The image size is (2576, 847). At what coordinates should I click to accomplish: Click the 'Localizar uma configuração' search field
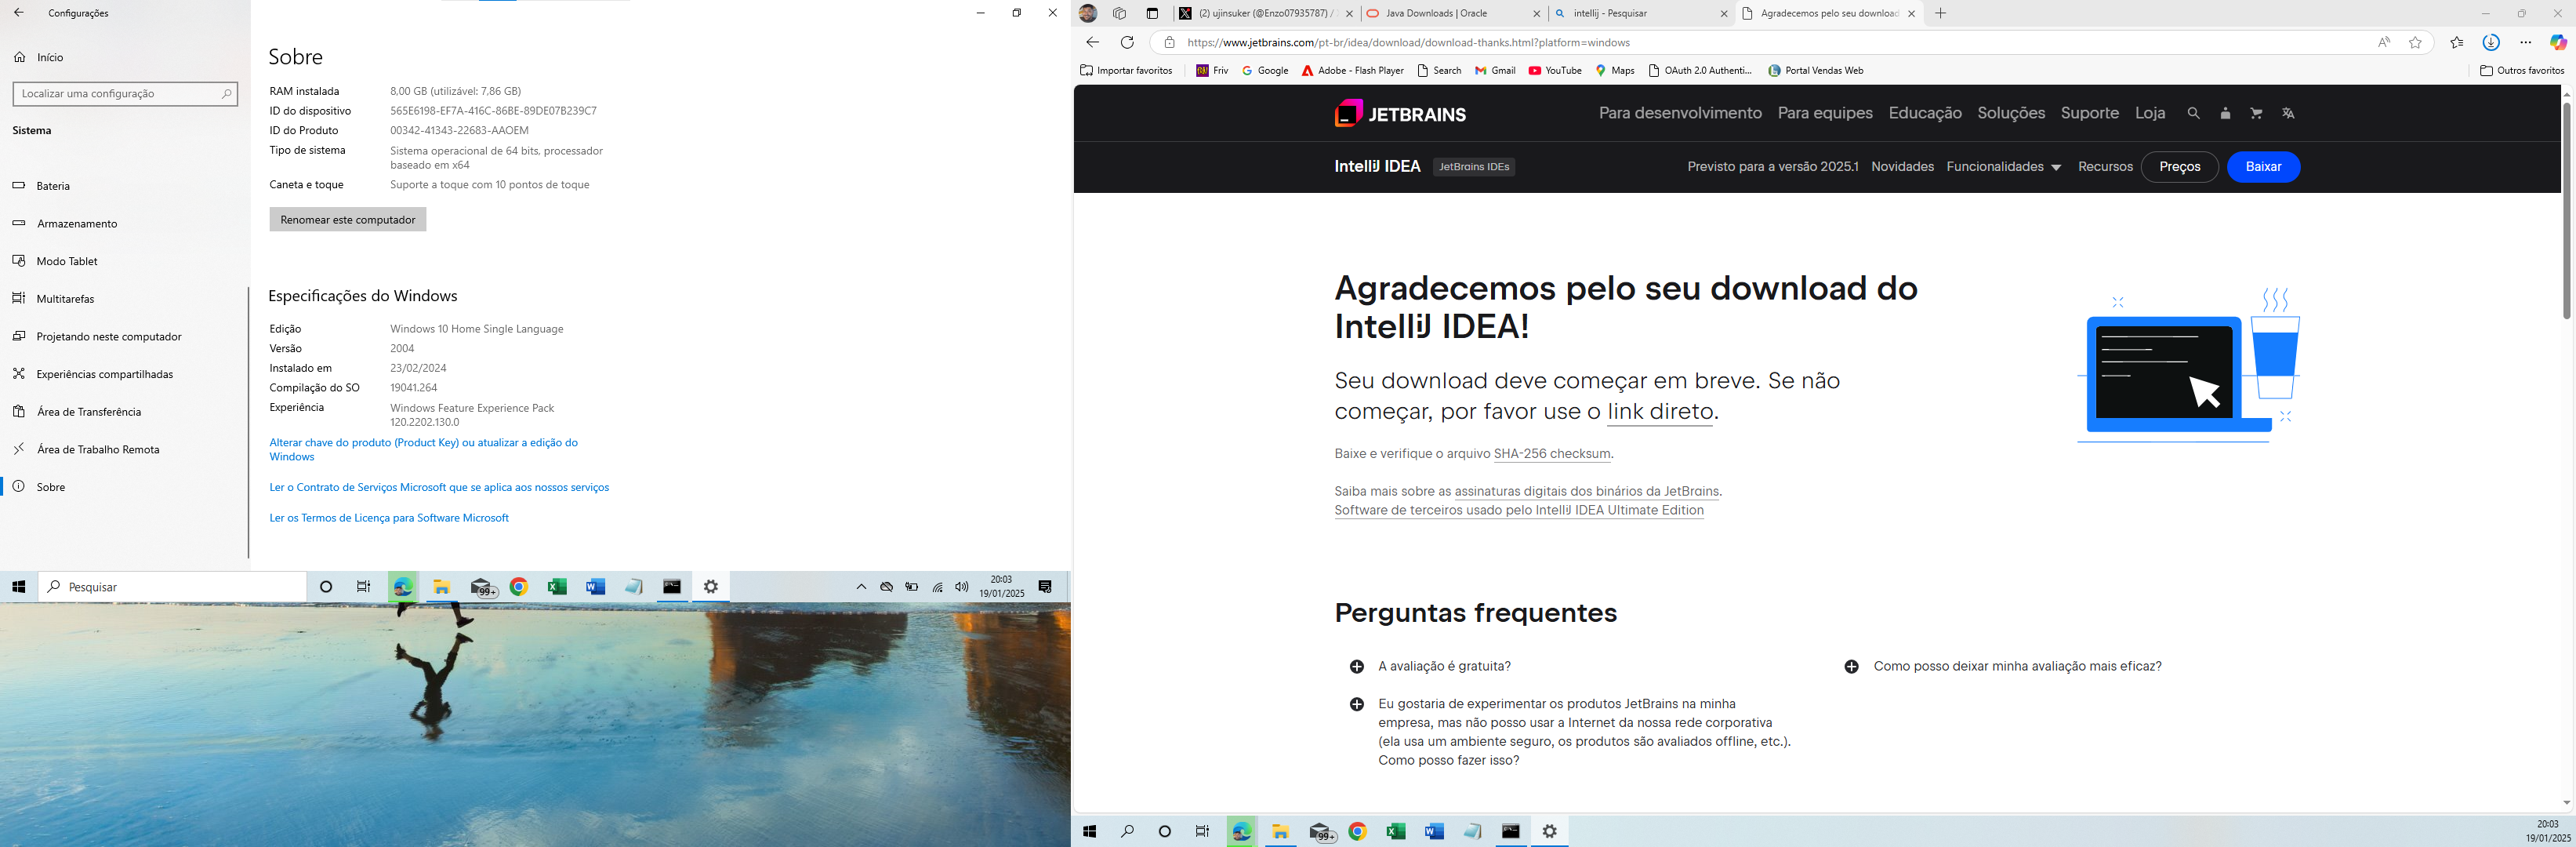(x=125, y=93)
